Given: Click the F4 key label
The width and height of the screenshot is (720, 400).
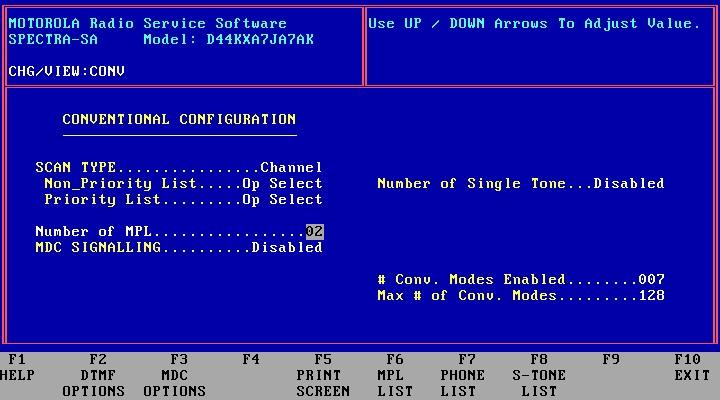Looking at the screenshot, I should tap(251, 359).
